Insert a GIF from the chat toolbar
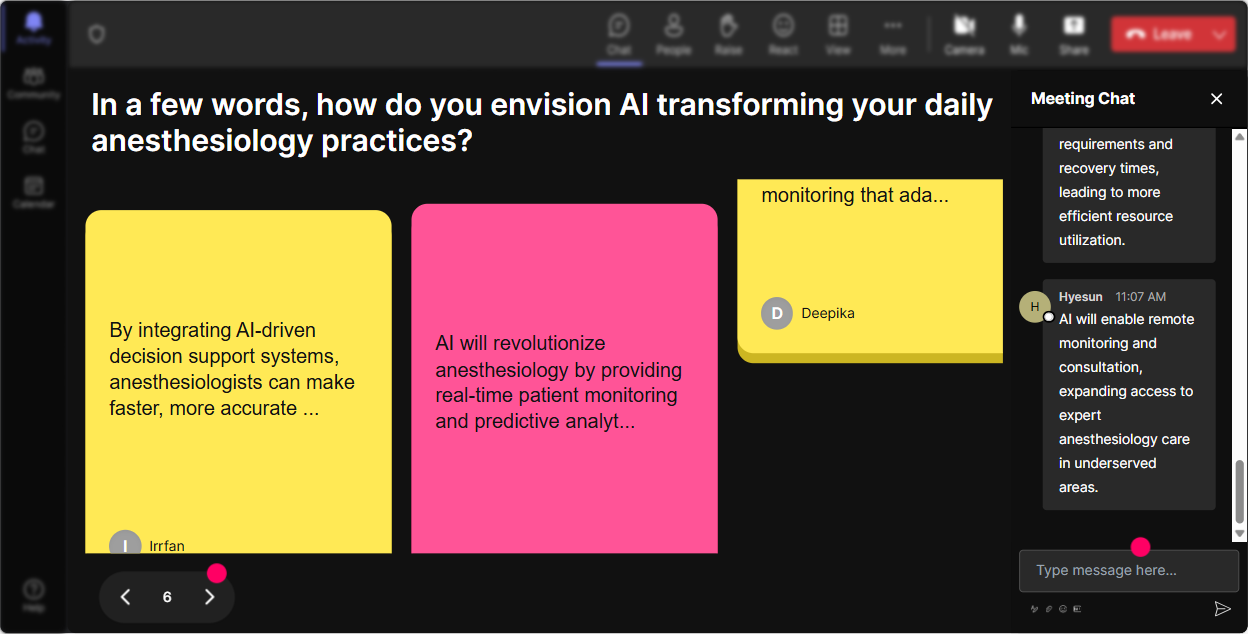 pyautogui.click(x=1077, y=609)
